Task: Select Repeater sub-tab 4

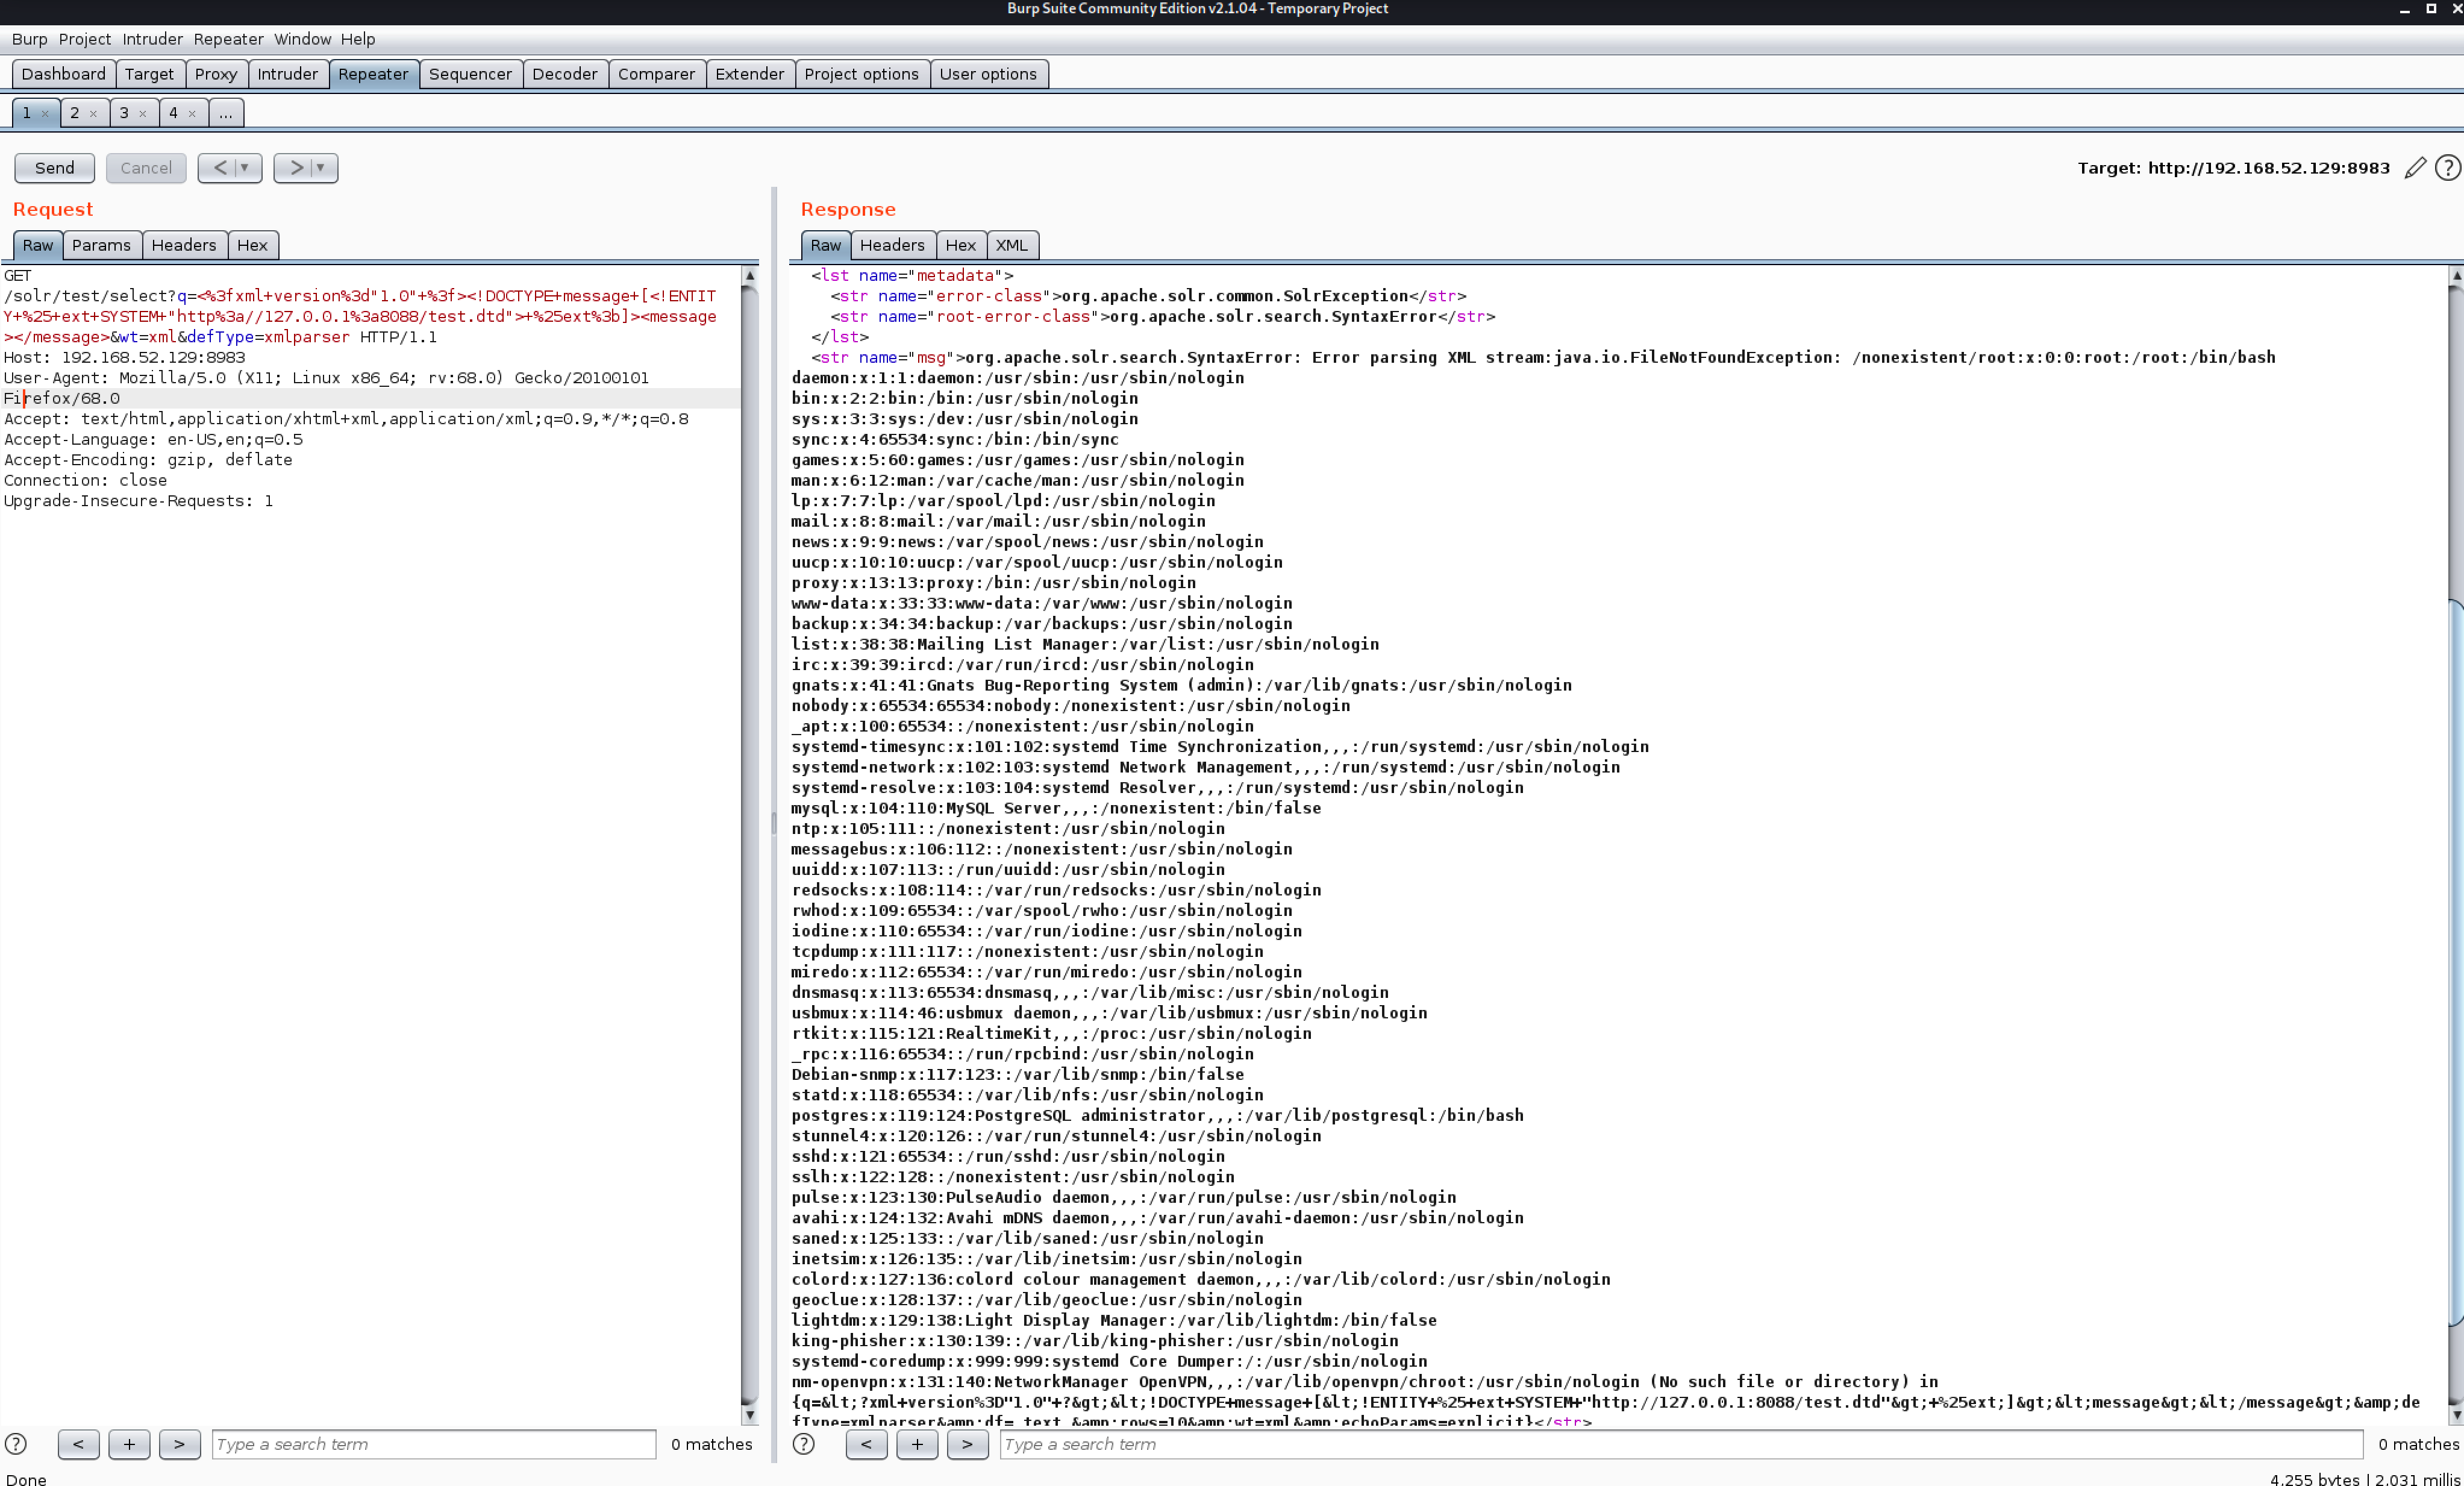Action: point(173,113)
